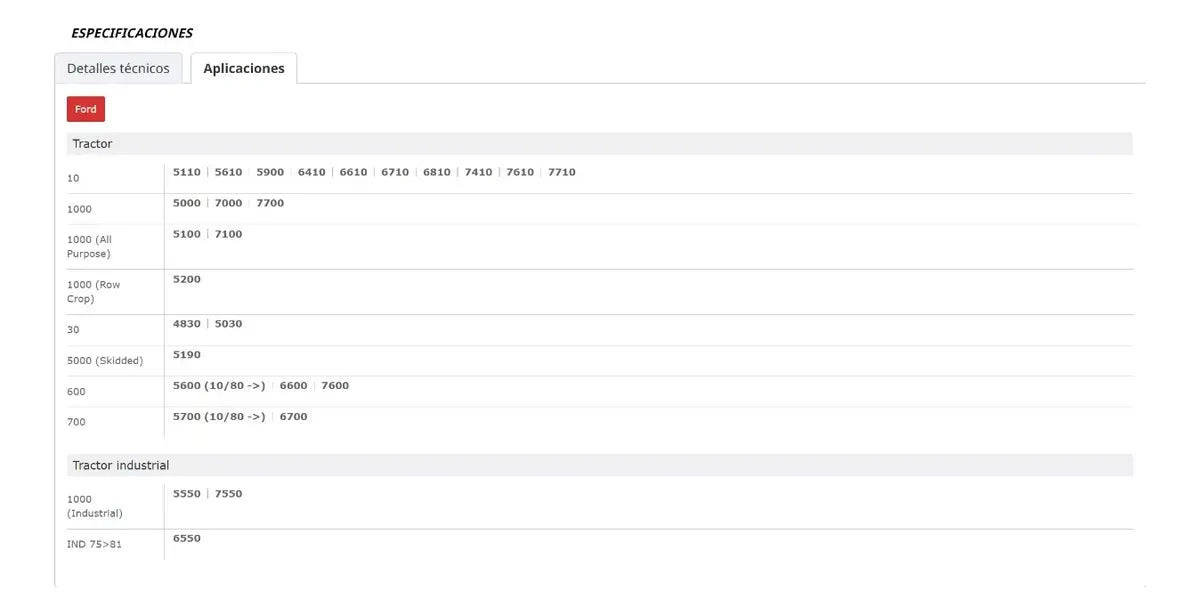Click the series label 600
The height and width of the screenshot is (615, 1200).
[x=76, y=392]
